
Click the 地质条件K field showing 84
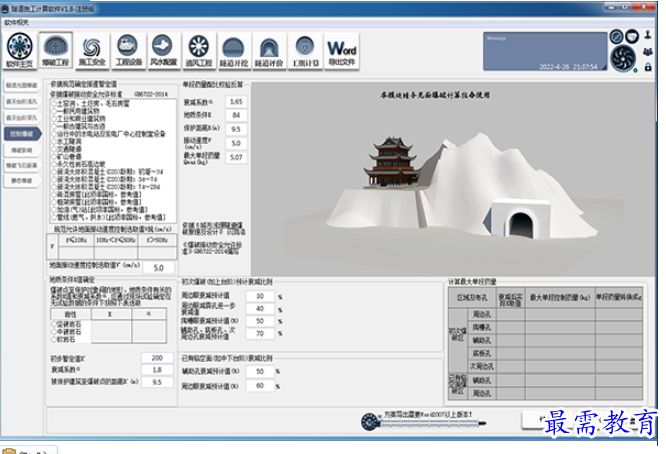236,115
